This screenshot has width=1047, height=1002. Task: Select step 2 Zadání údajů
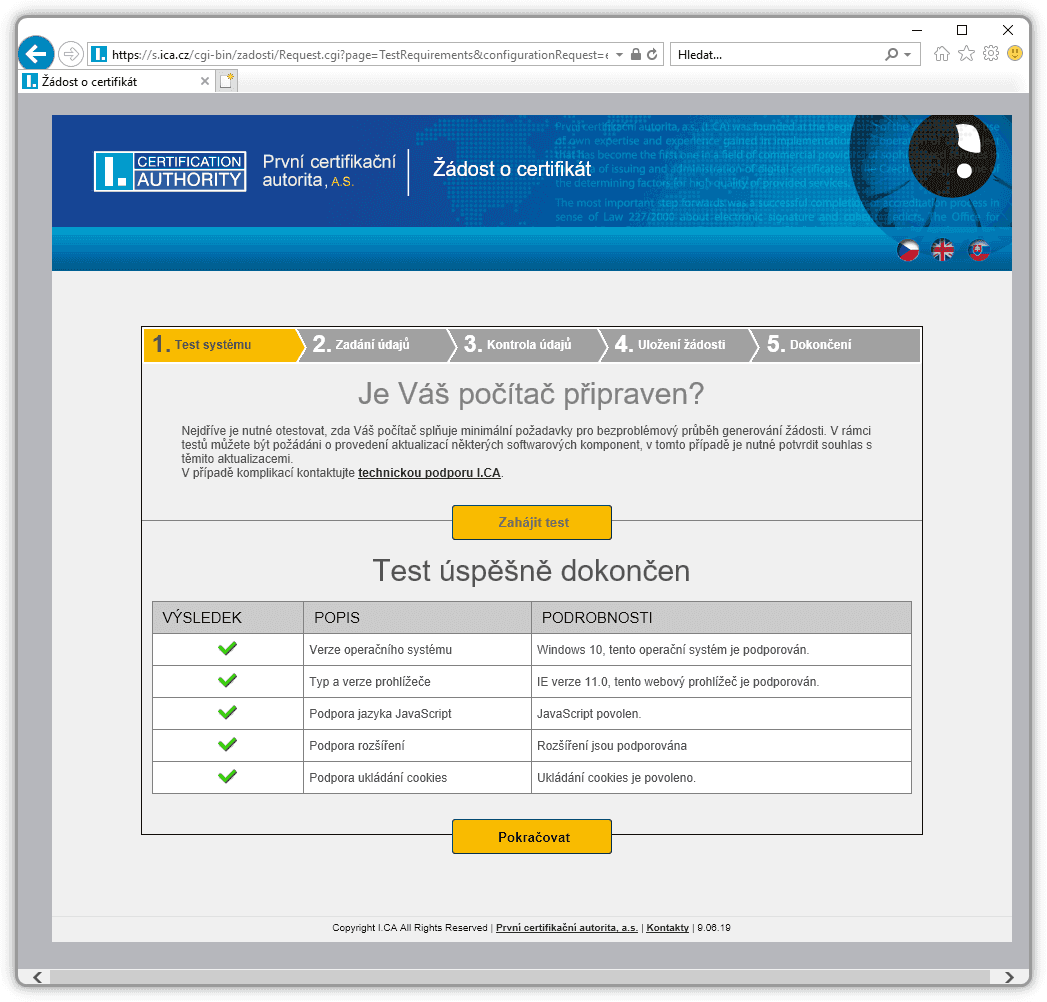[x=377, y=345]
